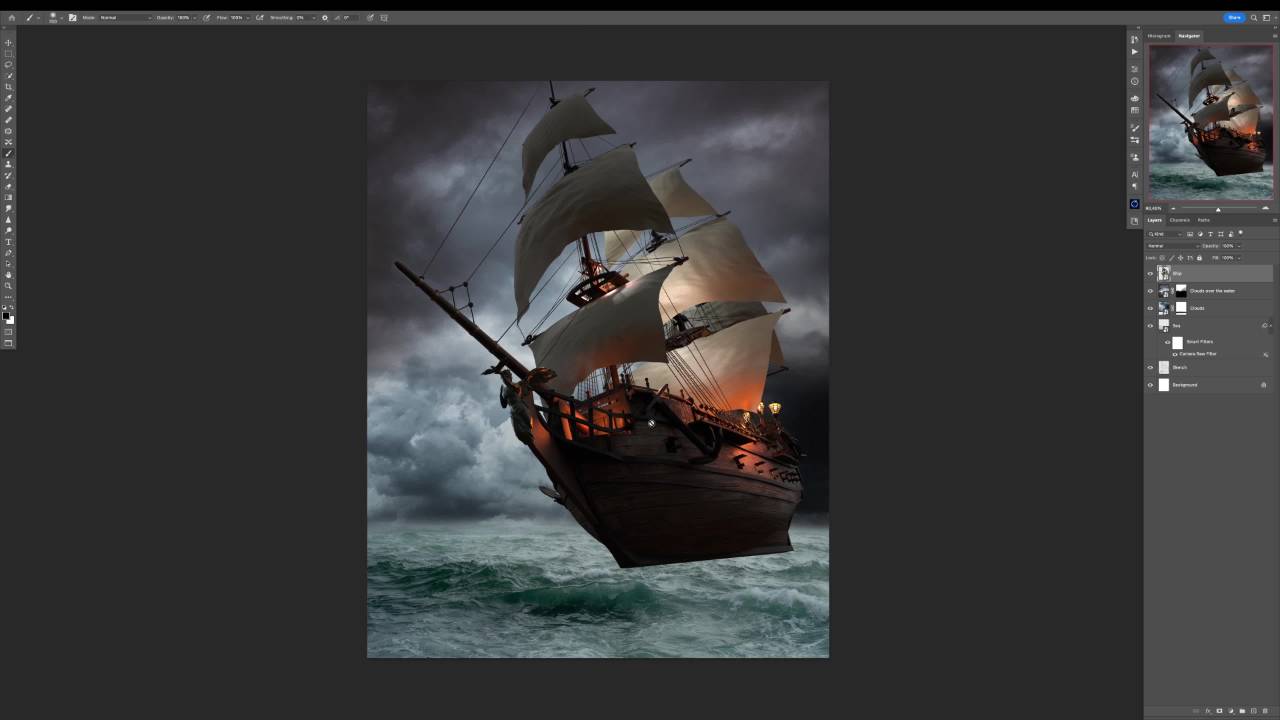Pick the Type tool in toolbar
The width and height of the screenshot is (1280, 720).
tap(9, 242)
